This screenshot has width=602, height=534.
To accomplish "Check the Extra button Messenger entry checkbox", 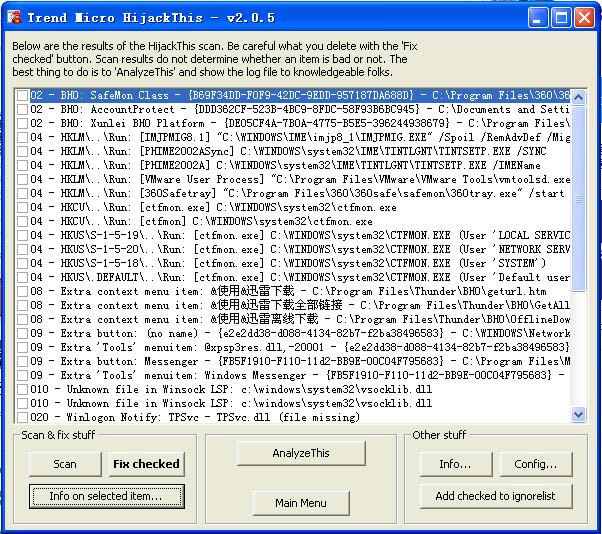I will pos(23,361).
